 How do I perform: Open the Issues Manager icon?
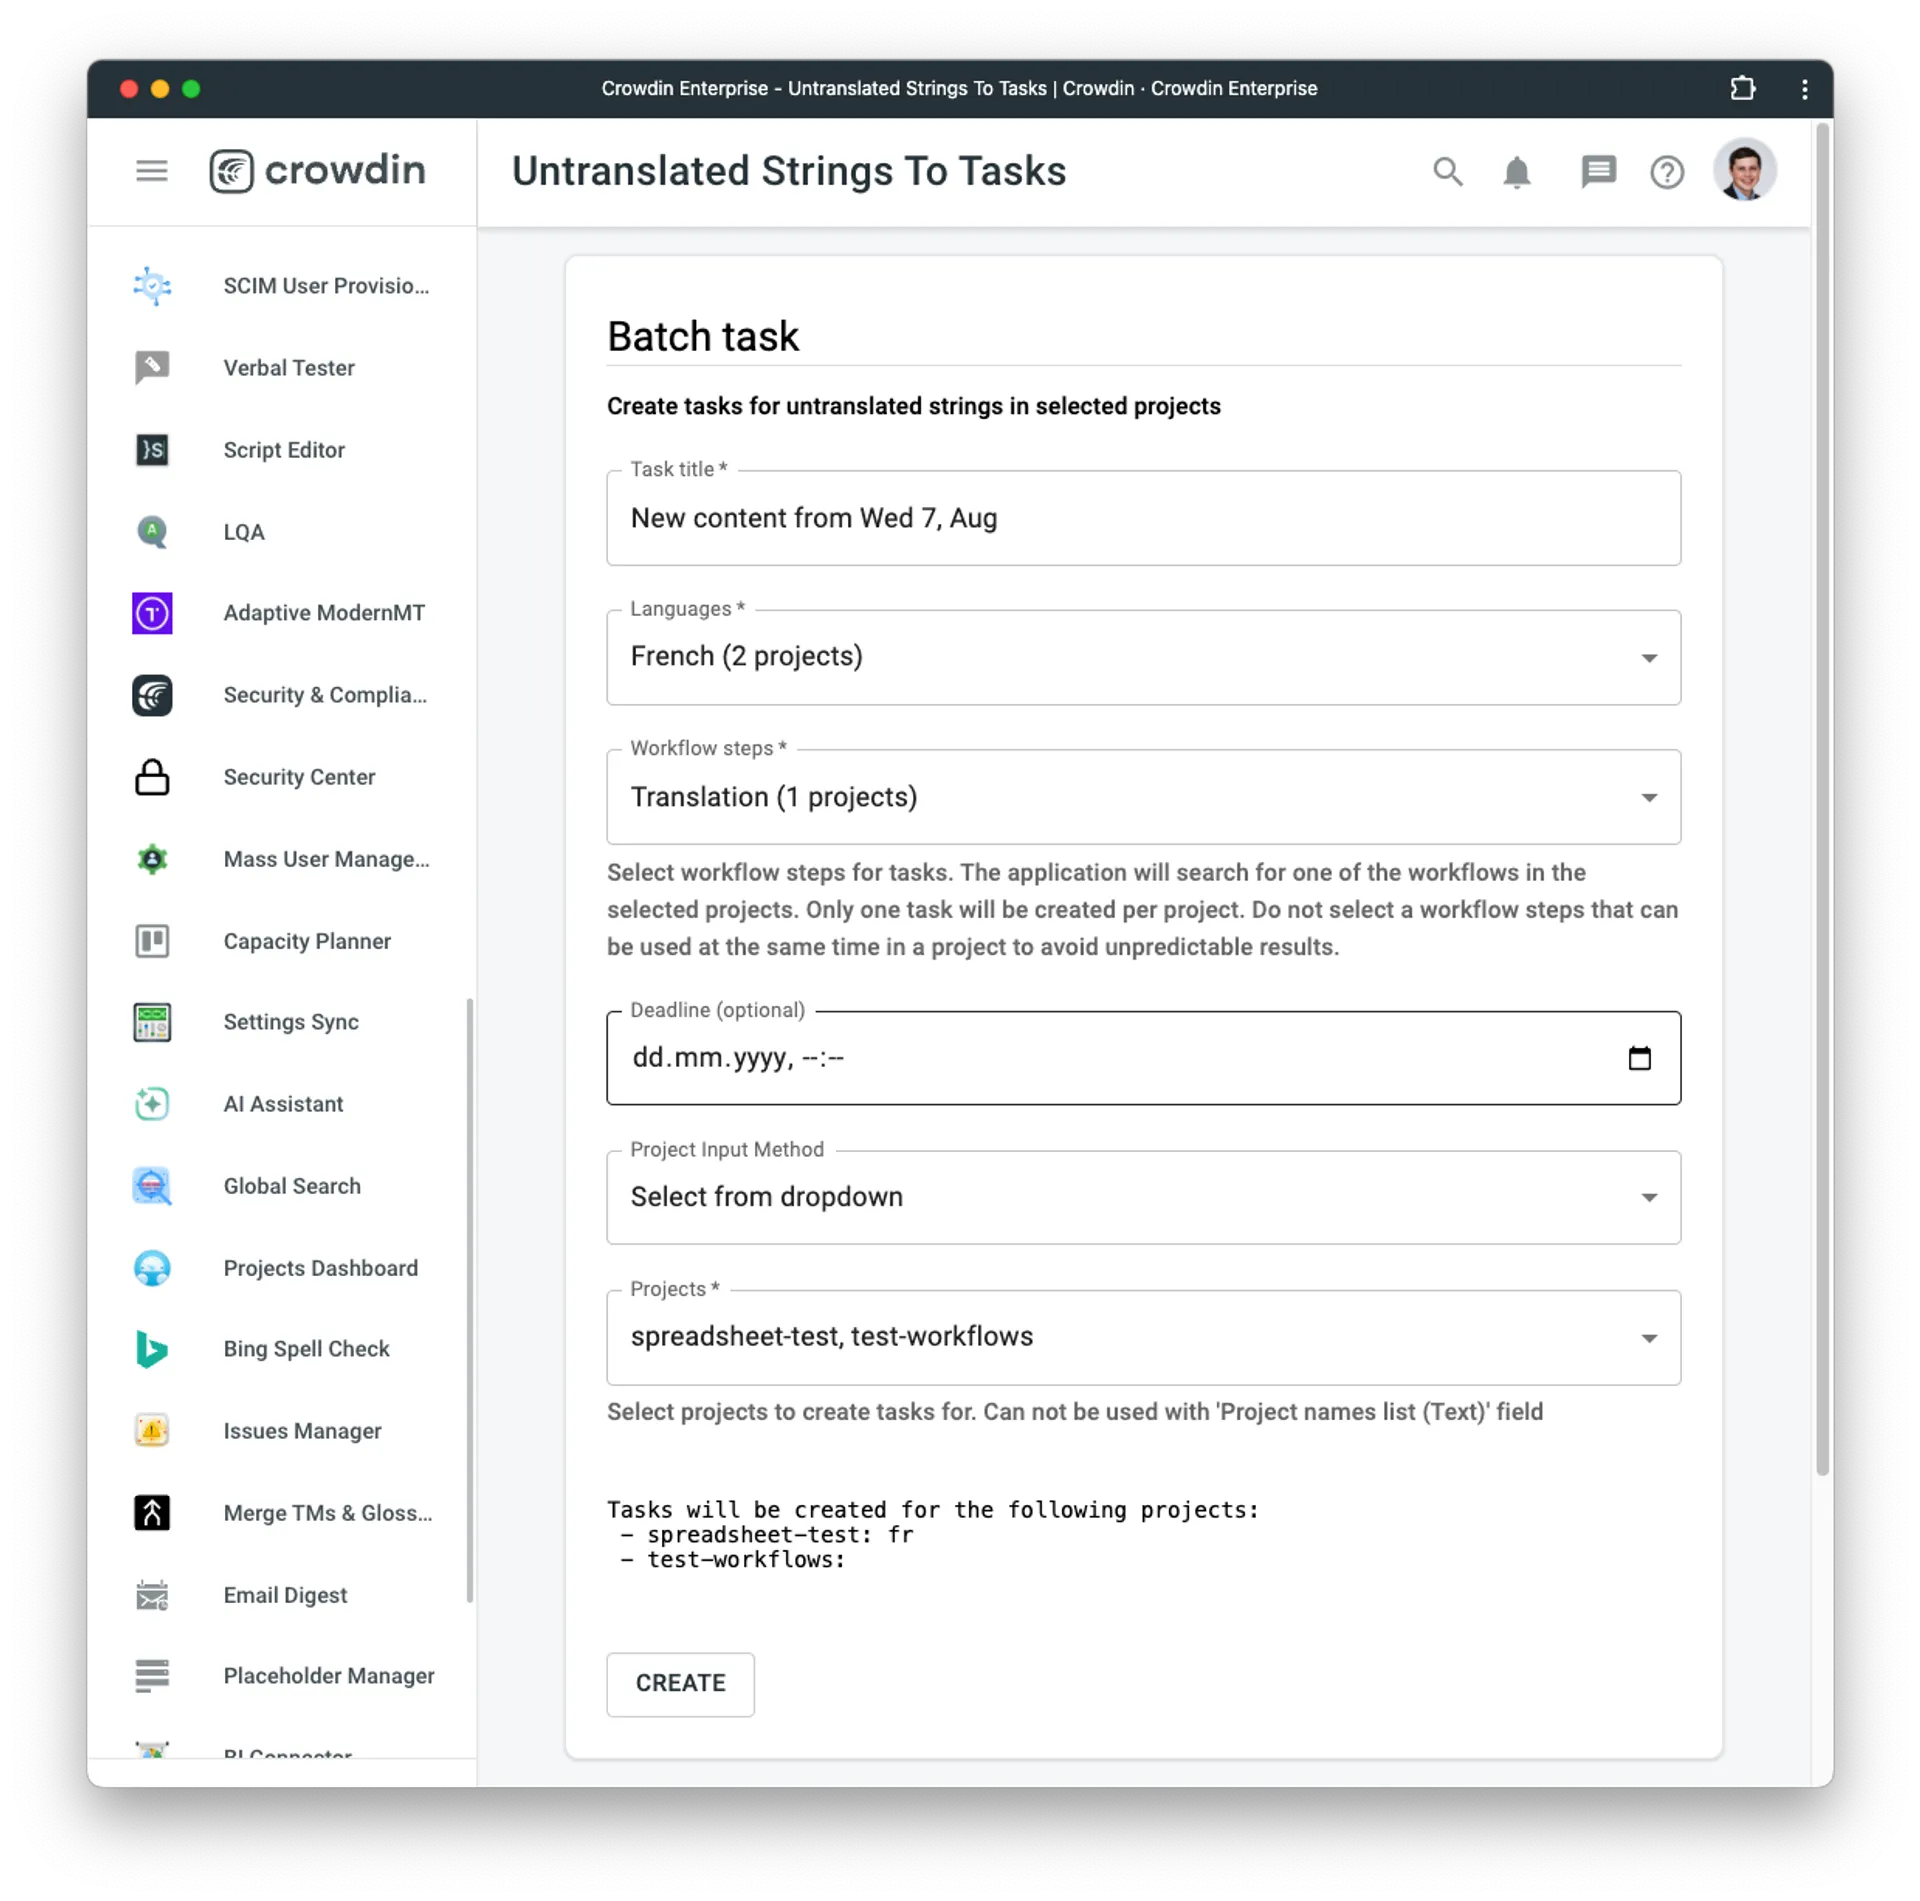(x=155, y=1431)
